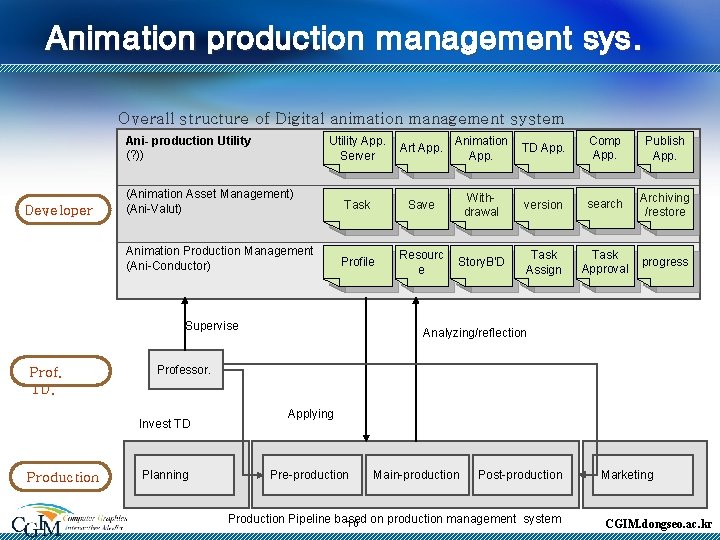Select the progress note box

click(665, 266)
